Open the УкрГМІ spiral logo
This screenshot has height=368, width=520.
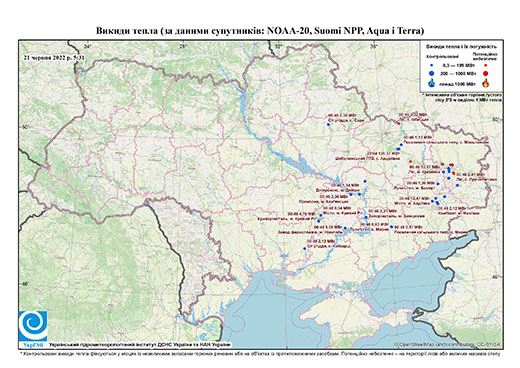pyautogui.click(x=33, y=326)
